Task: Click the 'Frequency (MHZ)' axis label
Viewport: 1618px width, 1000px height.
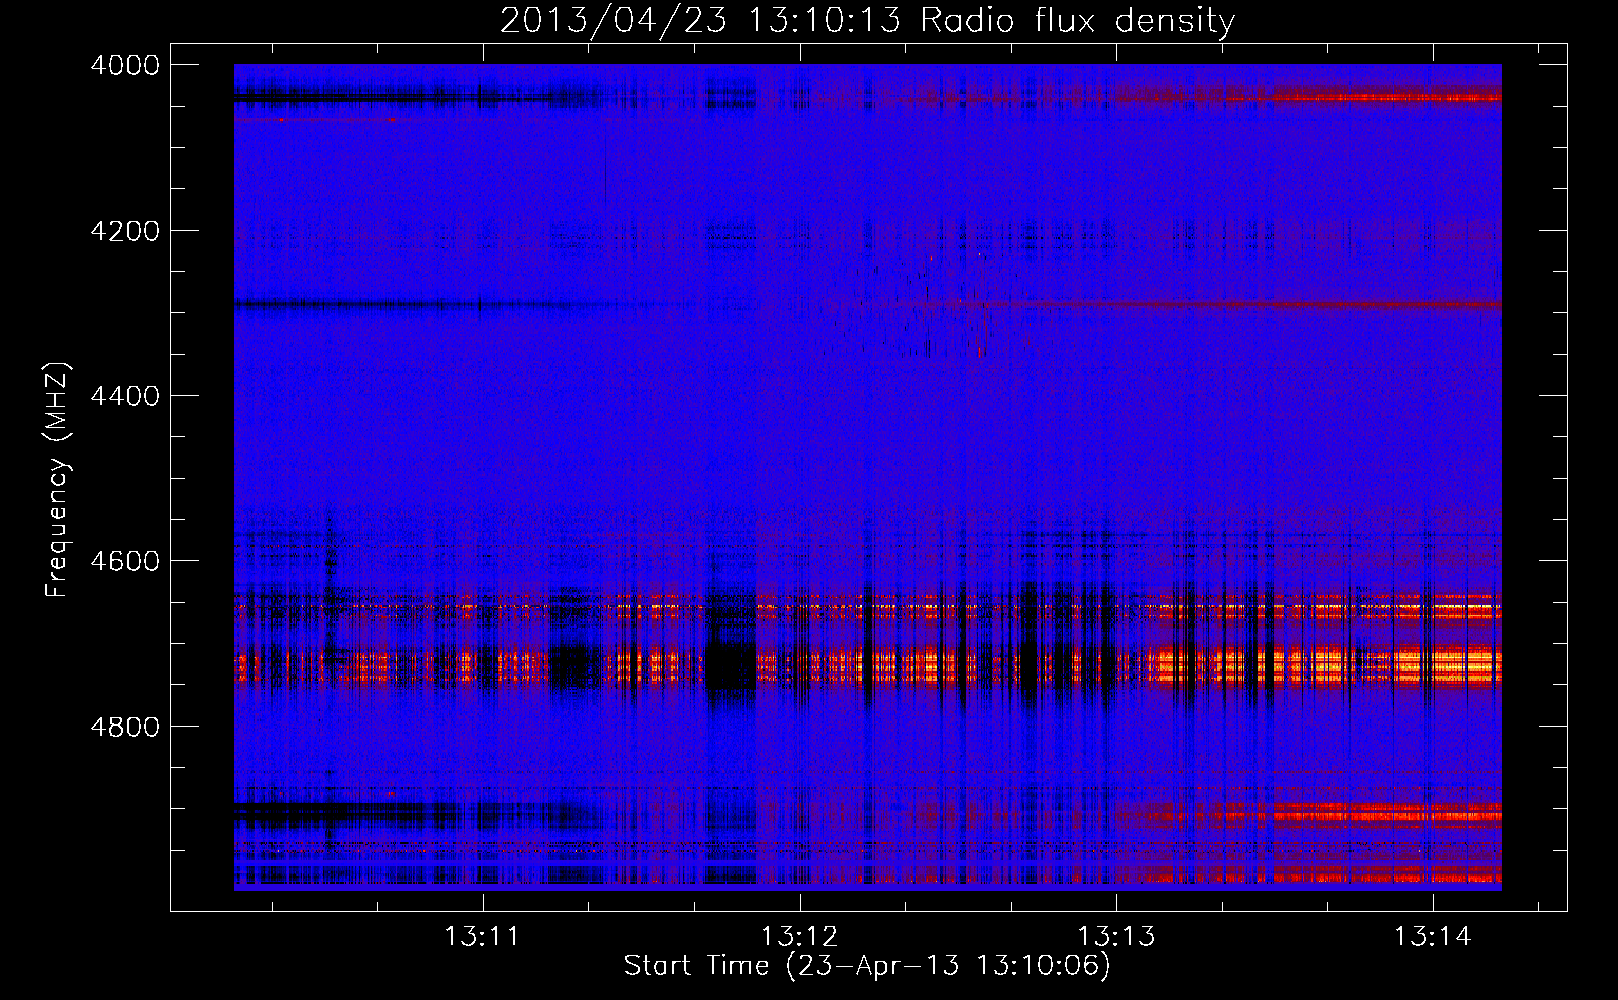Action: [x=57, y=480]
